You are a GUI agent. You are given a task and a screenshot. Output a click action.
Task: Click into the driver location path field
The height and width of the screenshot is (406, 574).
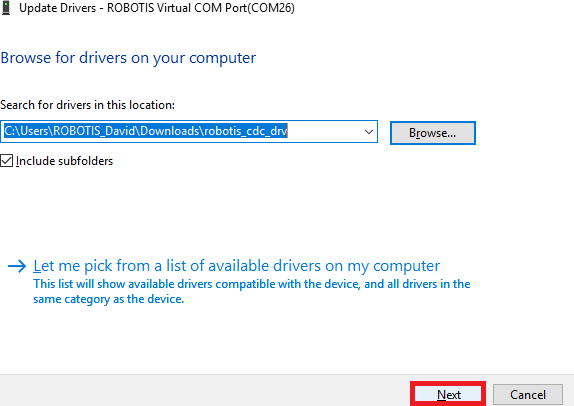click(189, 131)
